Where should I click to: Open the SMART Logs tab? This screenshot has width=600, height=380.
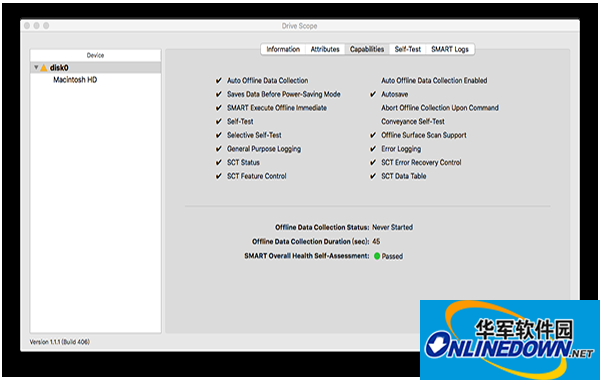tap(450, 49)
